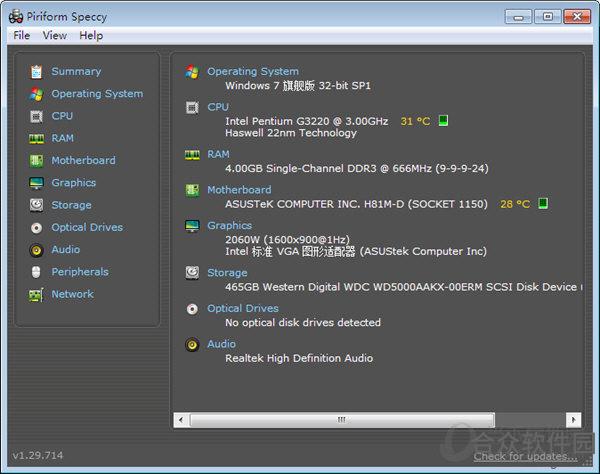The height and width of the screenshot is (474, 600).
Task: Click the 4.00GB Single-Channel DDR3 text
Action: click(357, 169)
